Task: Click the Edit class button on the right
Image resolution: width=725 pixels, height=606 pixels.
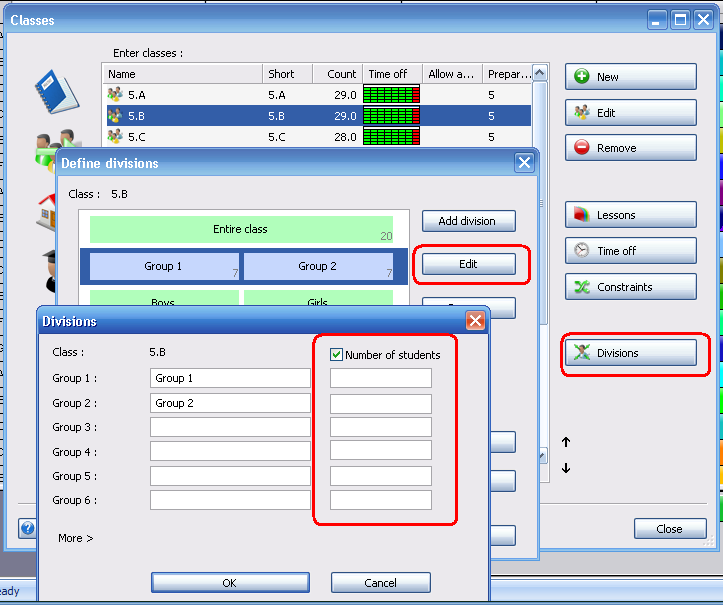Action: [630, 113]
